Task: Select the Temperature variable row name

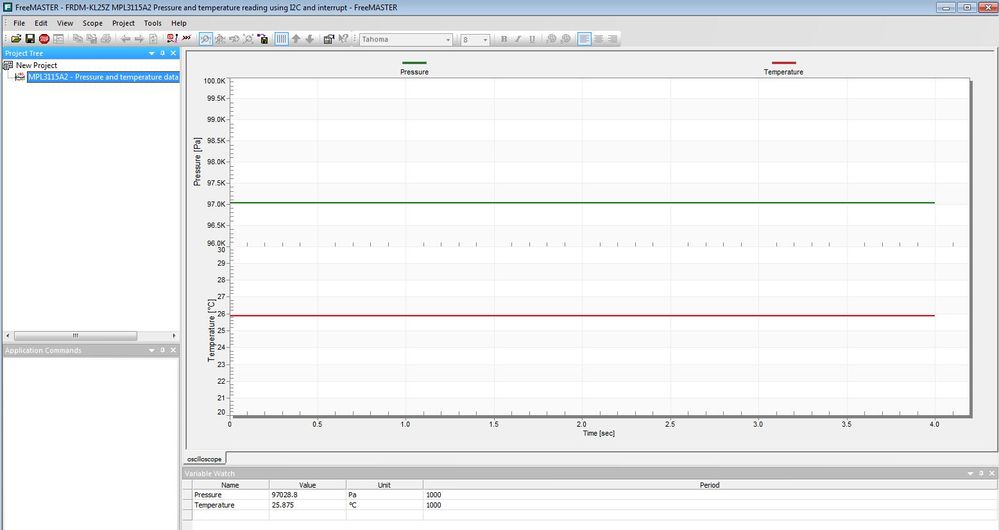Action: [215, 505]
